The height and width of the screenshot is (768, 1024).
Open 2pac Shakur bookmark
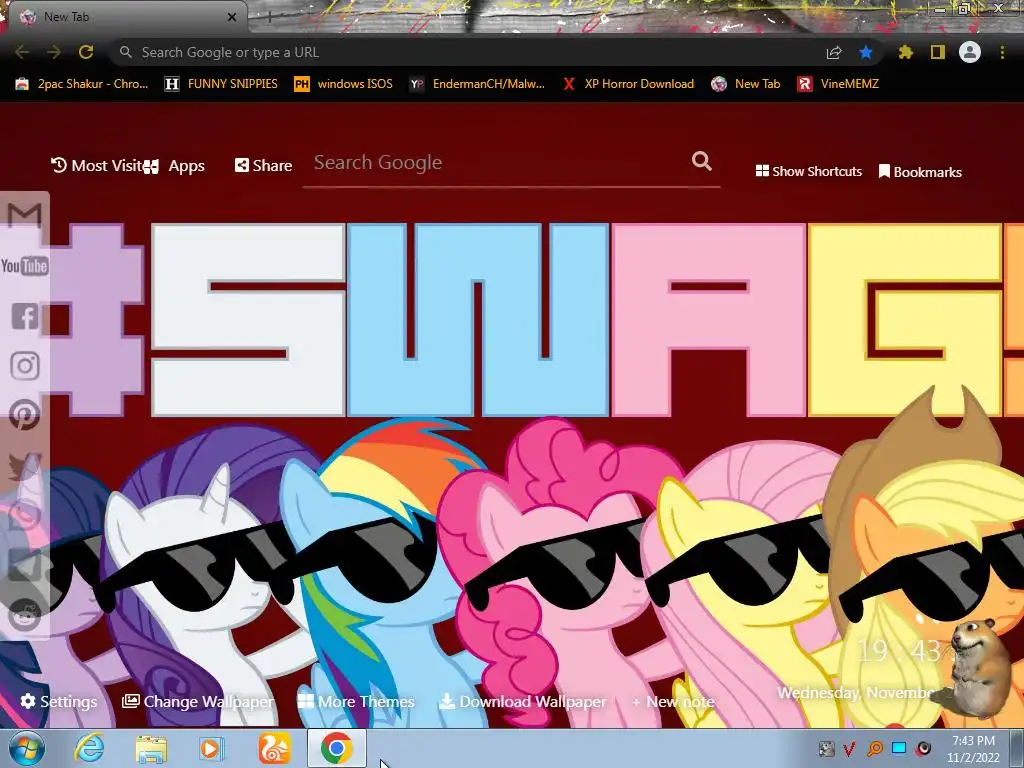tap(82, 84)
